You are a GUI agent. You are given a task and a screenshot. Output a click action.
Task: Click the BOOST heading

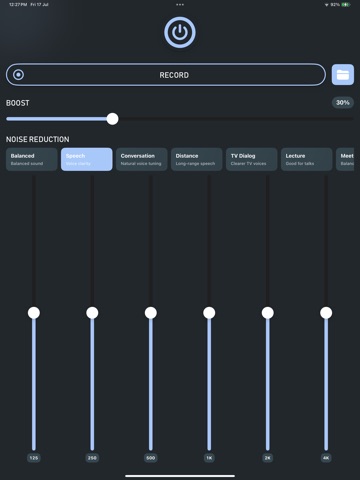[18, 103]
